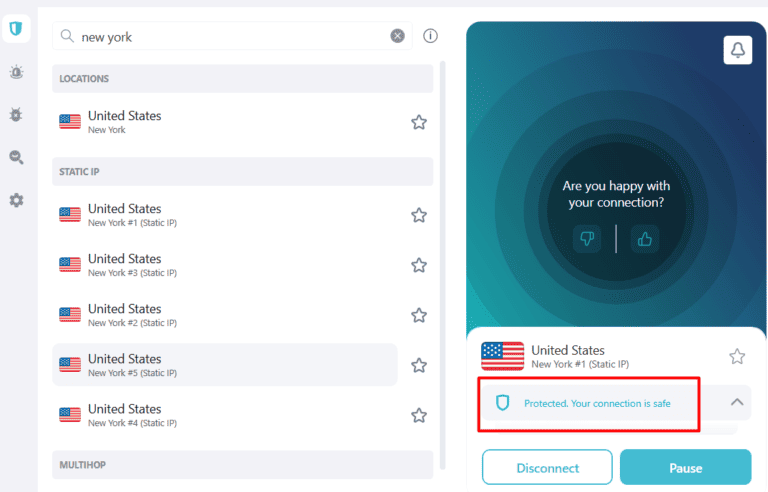
Task: Click the LOCATIONS section header
Action: (243, 78)
